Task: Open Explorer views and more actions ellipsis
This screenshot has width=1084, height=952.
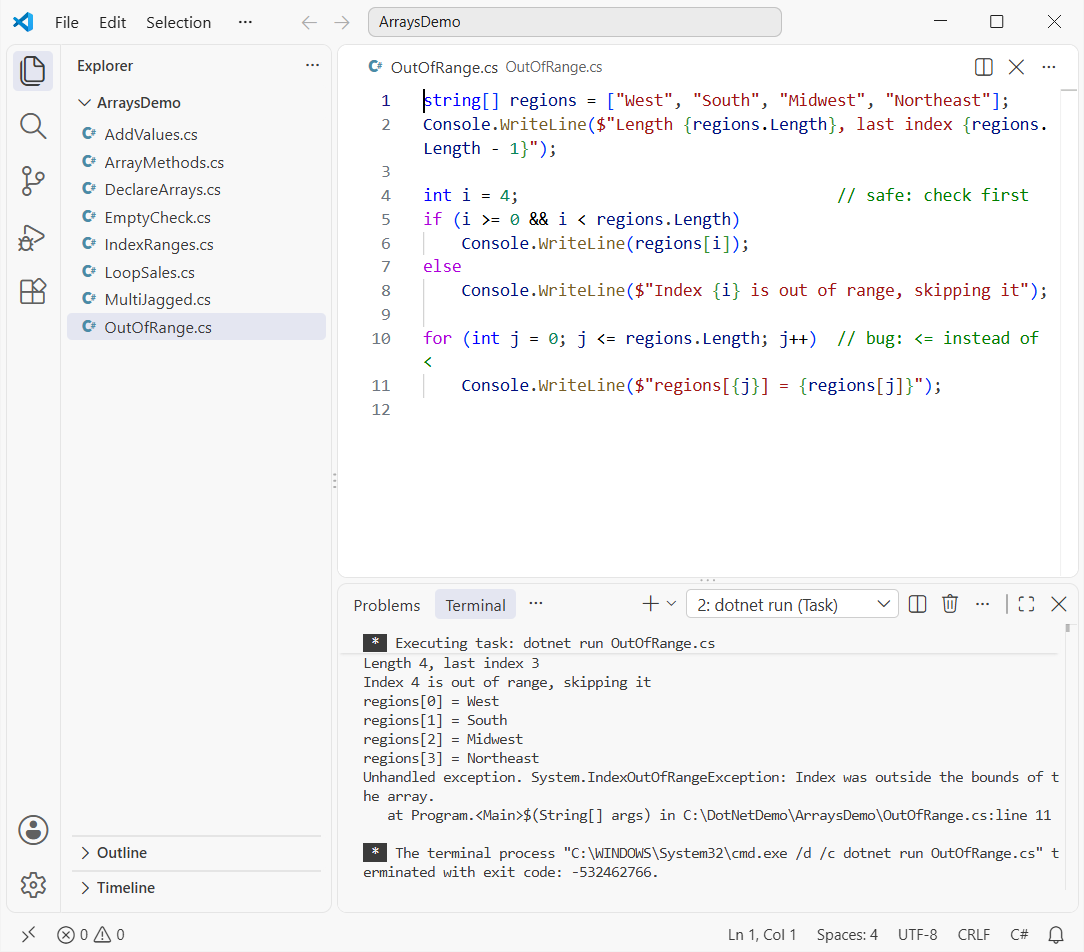Action: 312,65
